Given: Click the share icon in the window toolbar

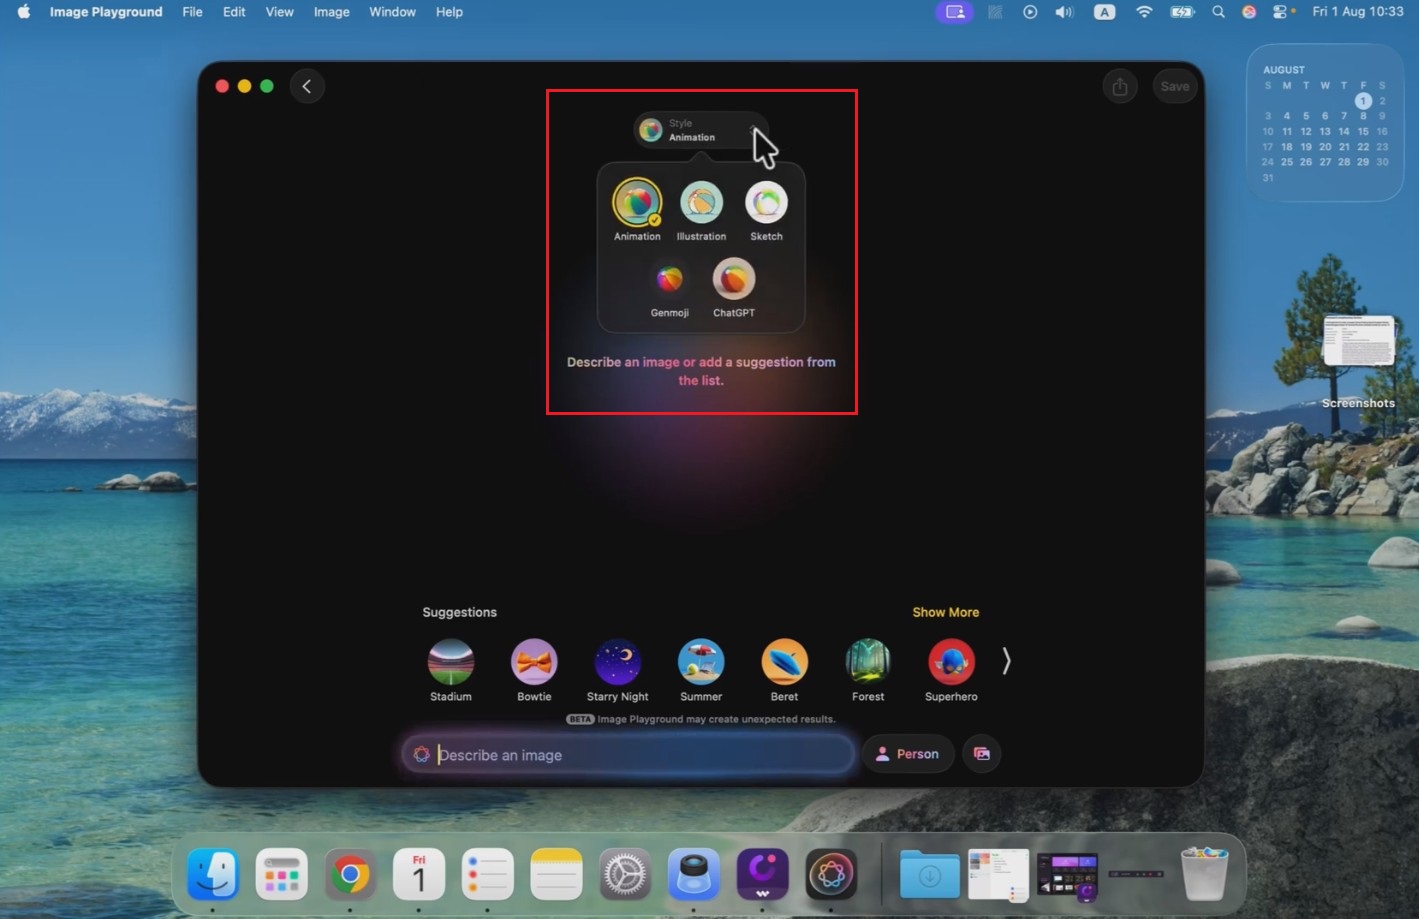Looking at the screenshot, I should point(1120,87).
